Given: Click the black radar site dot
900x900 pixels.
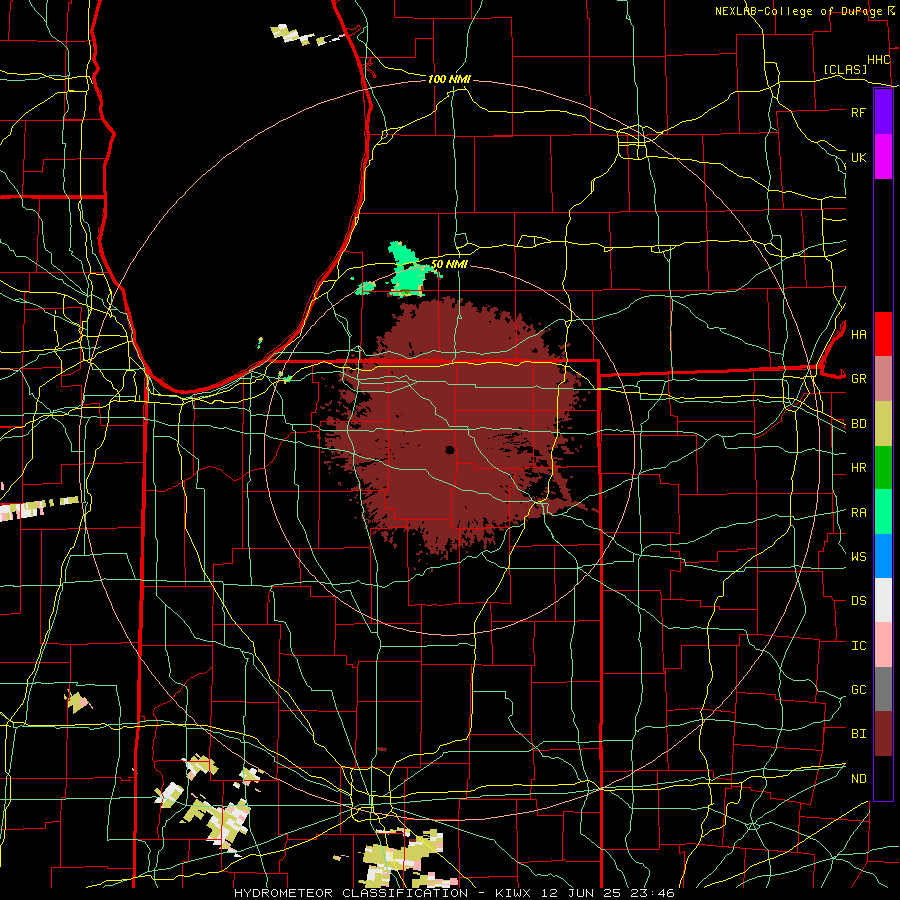Looking at the screenshot, I should click(450, 450).
